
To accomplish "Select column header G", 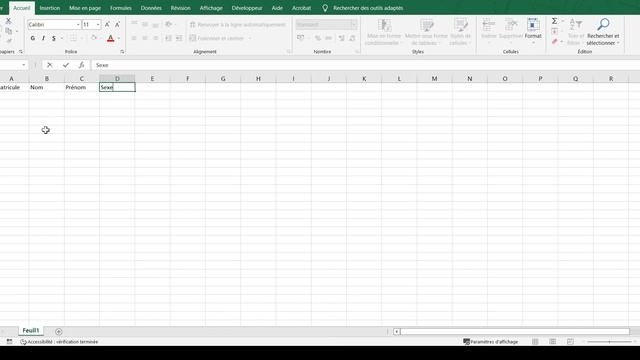I will [223, 78].
